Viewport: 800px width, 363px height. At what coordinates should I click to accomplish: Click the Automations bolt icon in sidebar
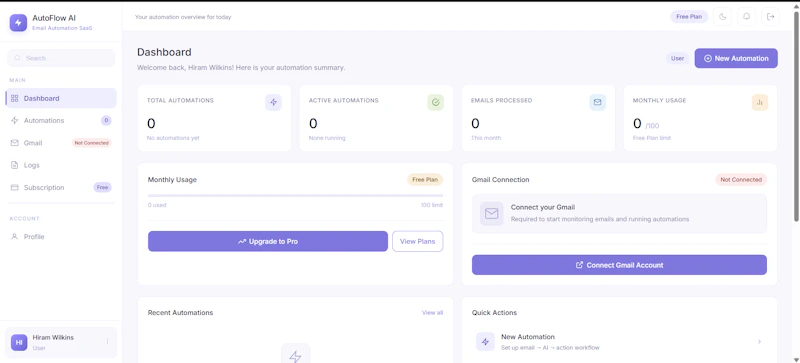[14, 120]
